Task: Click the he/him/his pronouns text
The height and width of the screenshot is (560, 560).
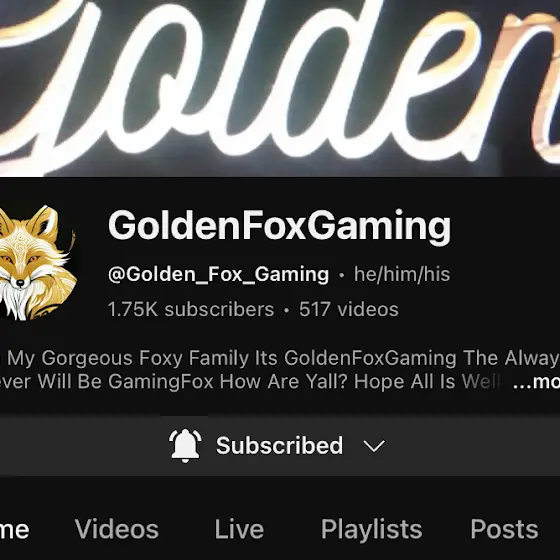Action: pyautogui.click(x=402, y=274)
